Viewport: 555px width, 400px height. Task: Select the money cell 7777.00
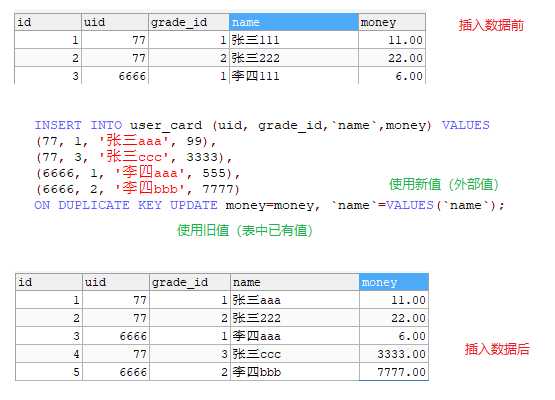click(394, 372)
